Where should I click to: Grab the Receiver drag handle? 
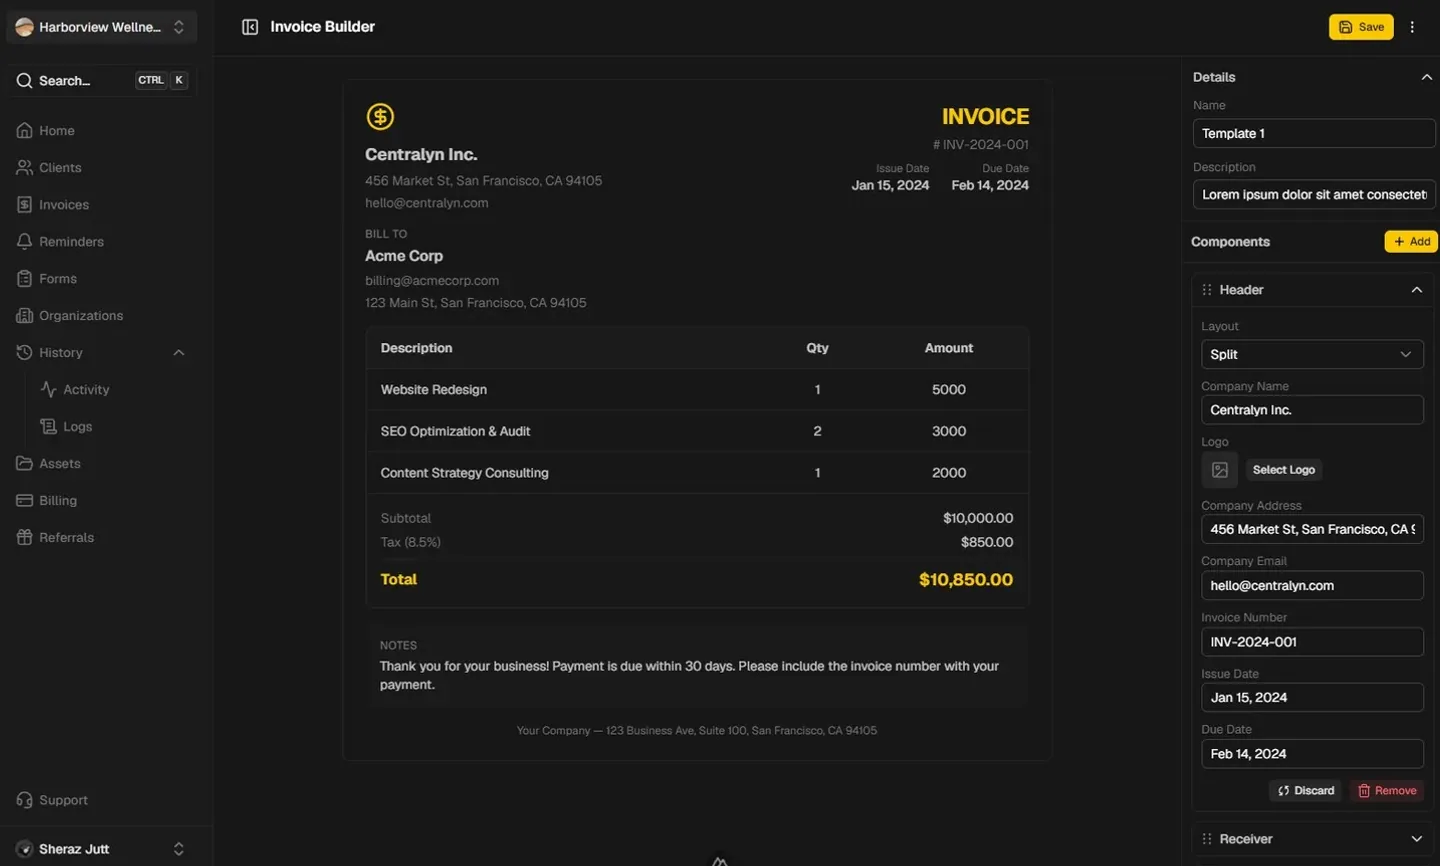point(1207,839)
